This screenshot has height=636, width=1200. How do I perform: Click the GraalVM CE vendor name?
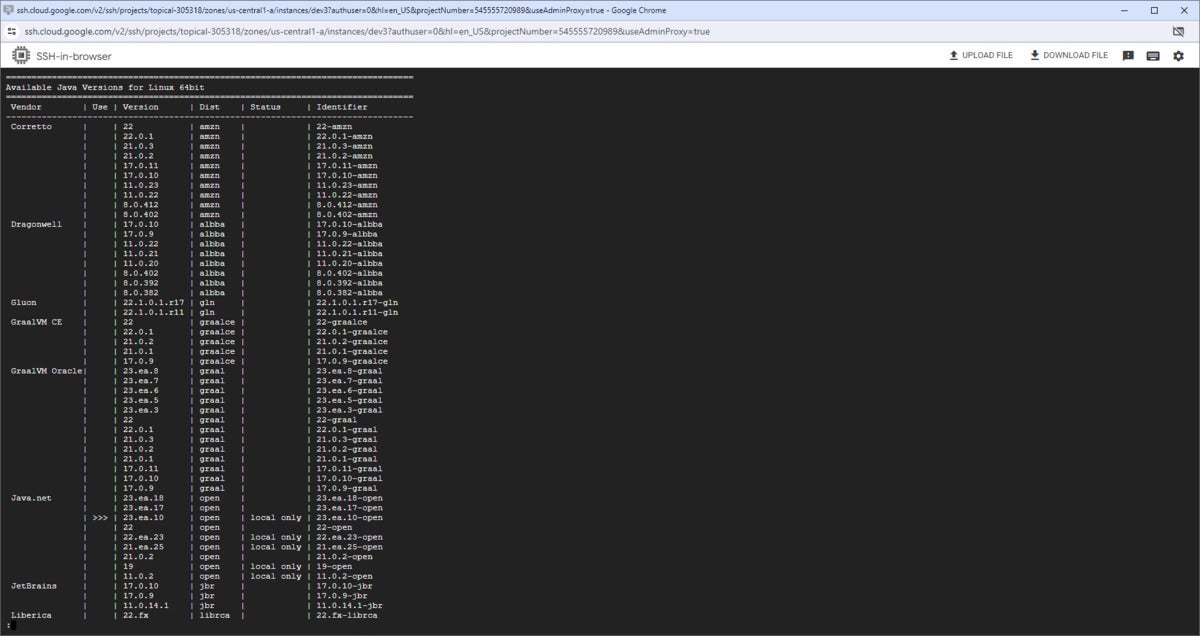click(37, 322)
